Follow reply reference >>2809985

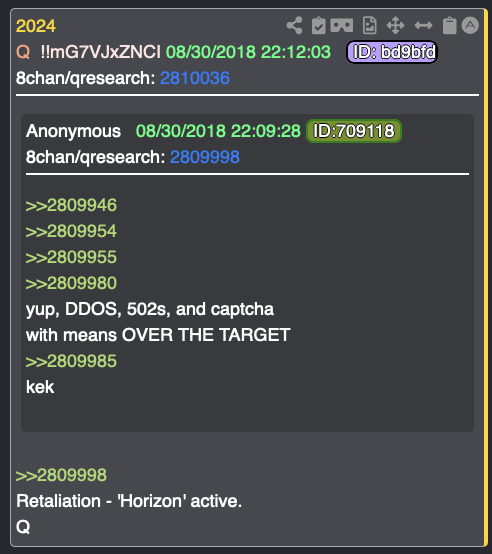coord(71,361)
